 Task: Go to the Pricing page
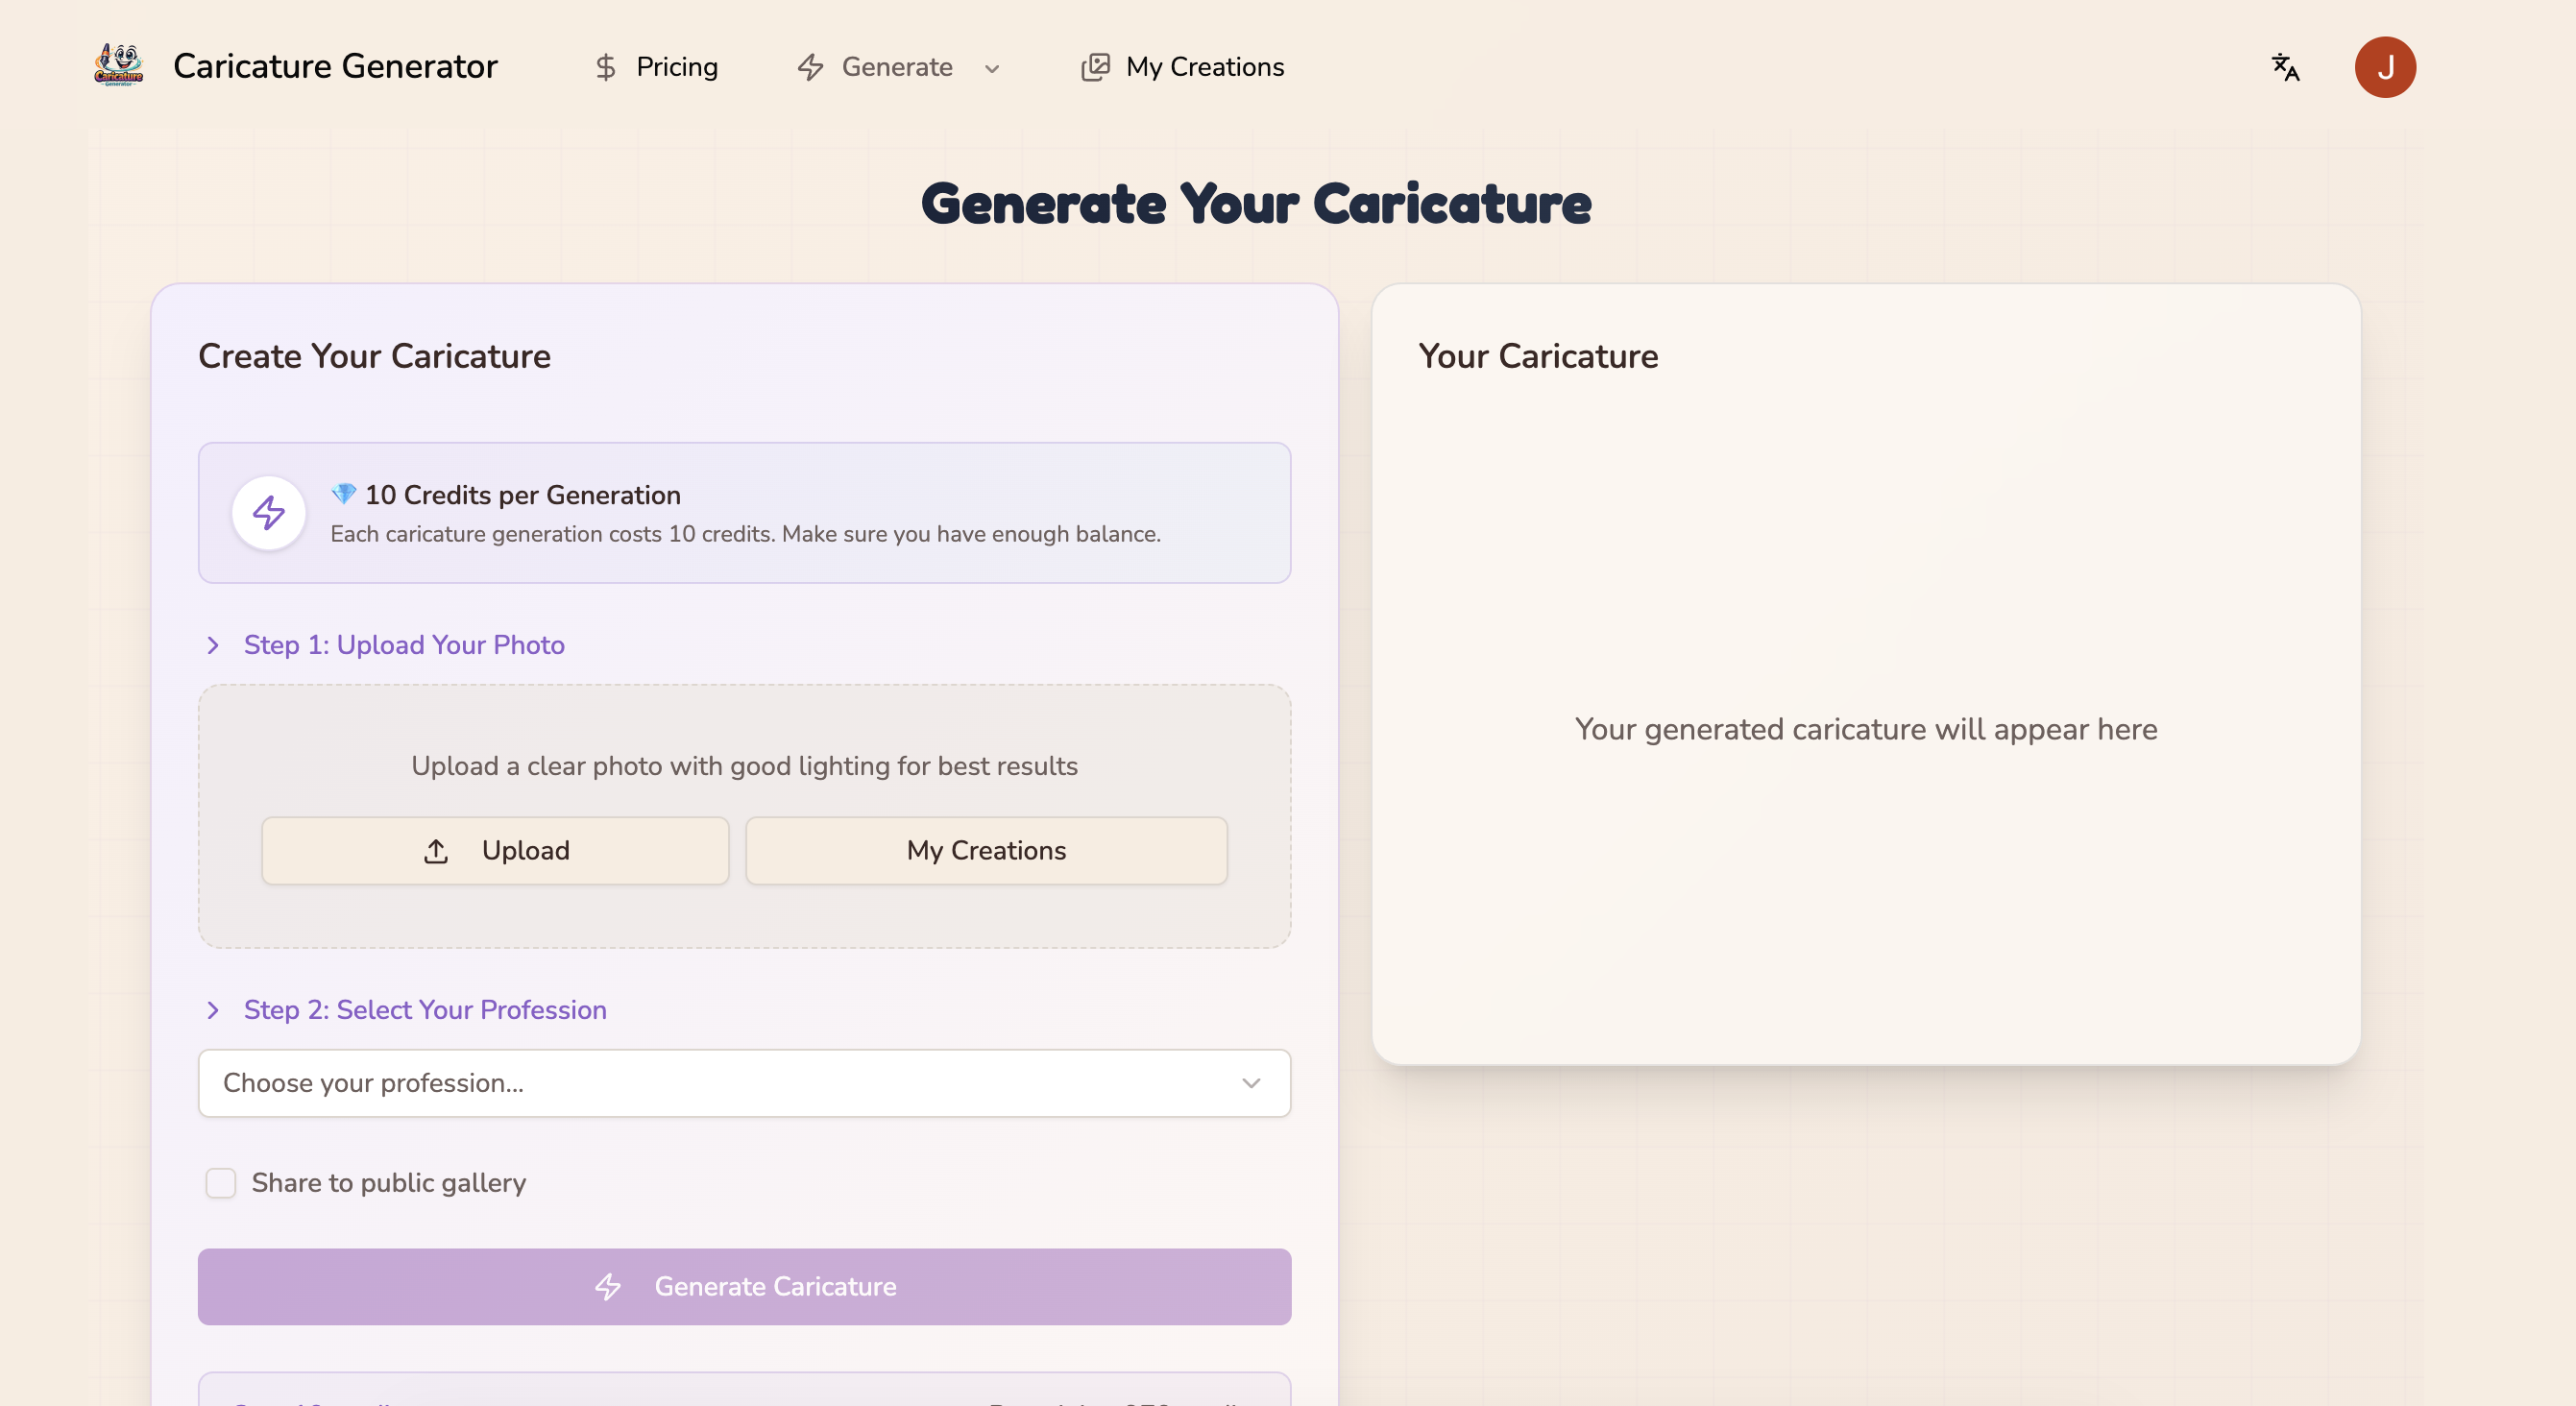(x=677, y=67)
